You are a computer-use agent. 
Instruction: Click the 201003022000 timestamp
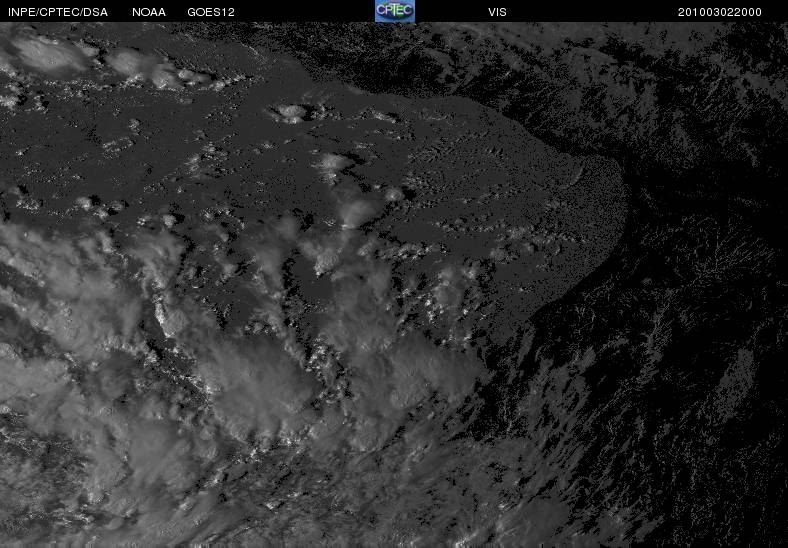click(720, 12)
